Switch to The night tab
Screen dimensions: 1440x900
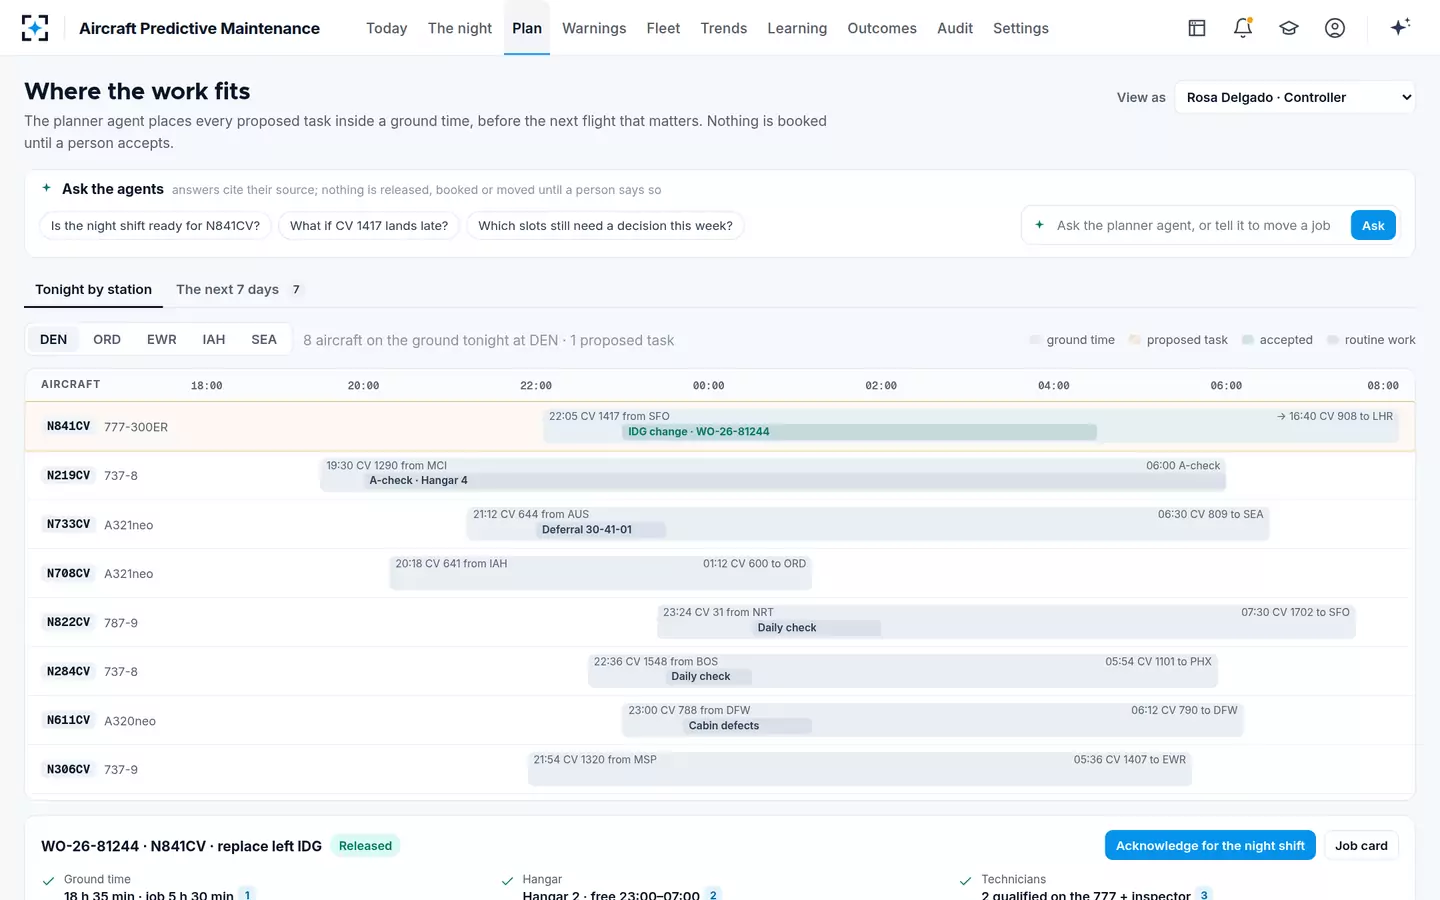click(x=460, y=28)
